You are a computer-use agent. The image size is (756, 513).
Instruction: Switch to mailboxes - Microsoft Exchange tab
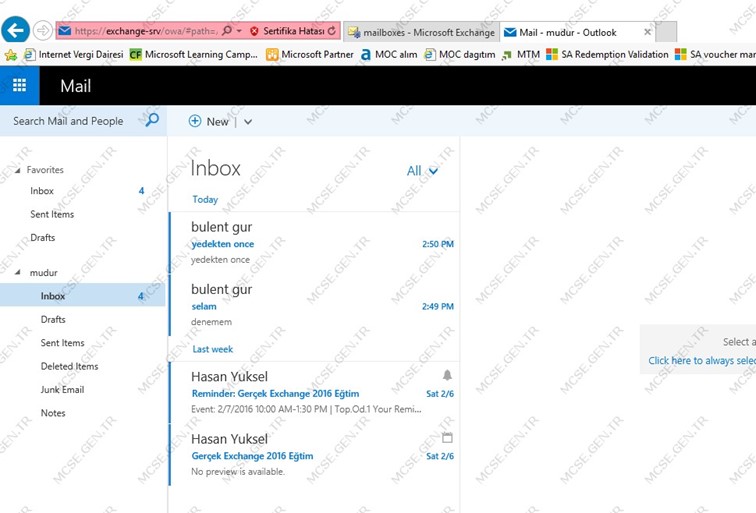pos(421,32)
